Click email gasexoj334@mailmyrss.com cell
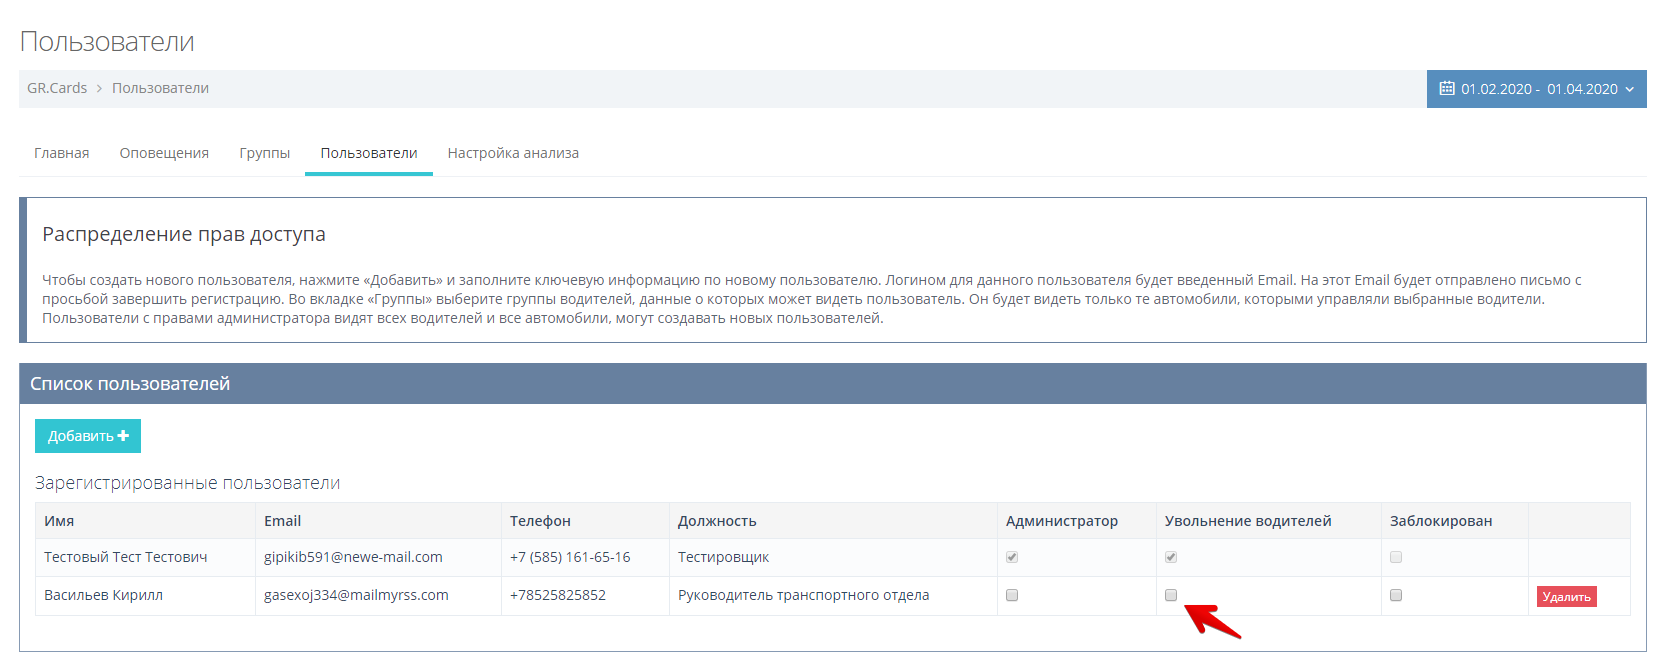This screenshot has width=1666, height=668. coord(356,595)
